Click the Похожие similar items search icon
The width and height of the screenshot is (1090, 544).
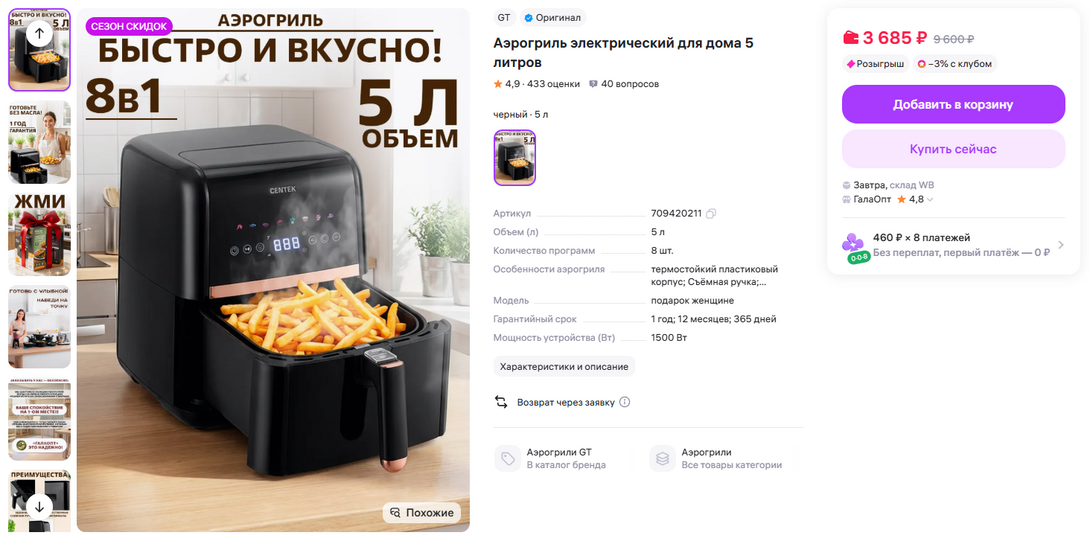pyautogui.click(x=396, y=513)
